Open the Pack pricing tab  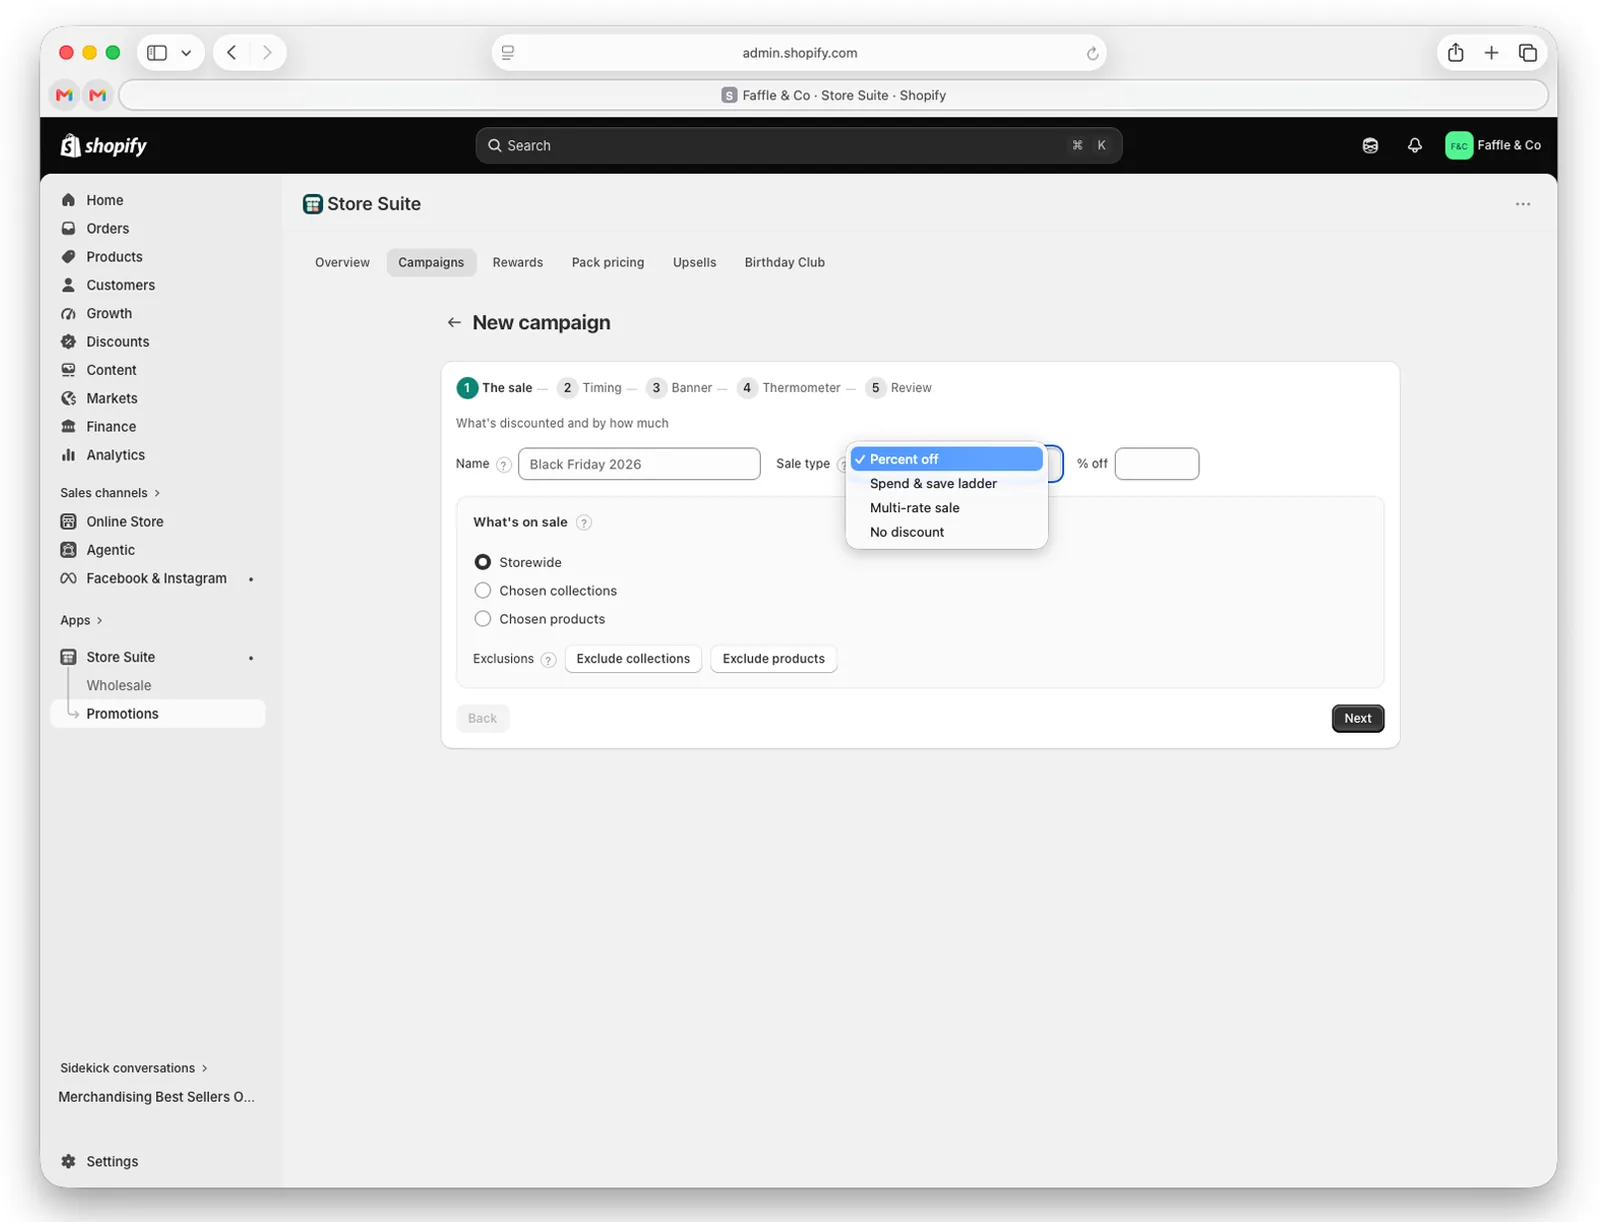(608, 263)
